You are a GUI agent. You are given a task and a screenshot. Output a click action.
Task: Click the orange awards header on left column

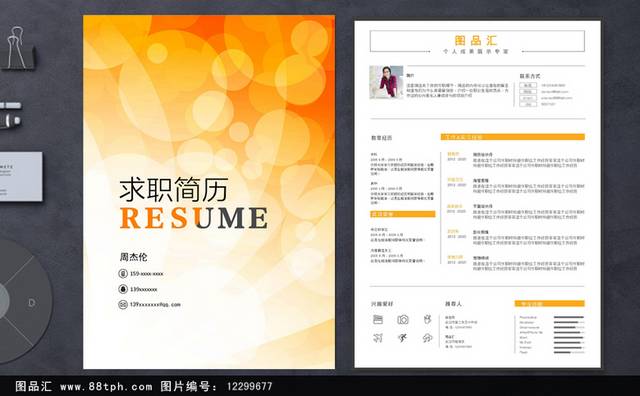click(x=402, y=214)
